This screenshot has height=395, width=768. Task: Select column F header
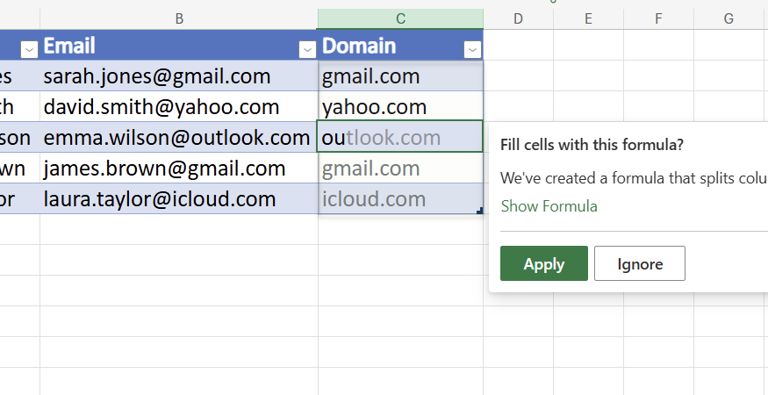[658, 19]
